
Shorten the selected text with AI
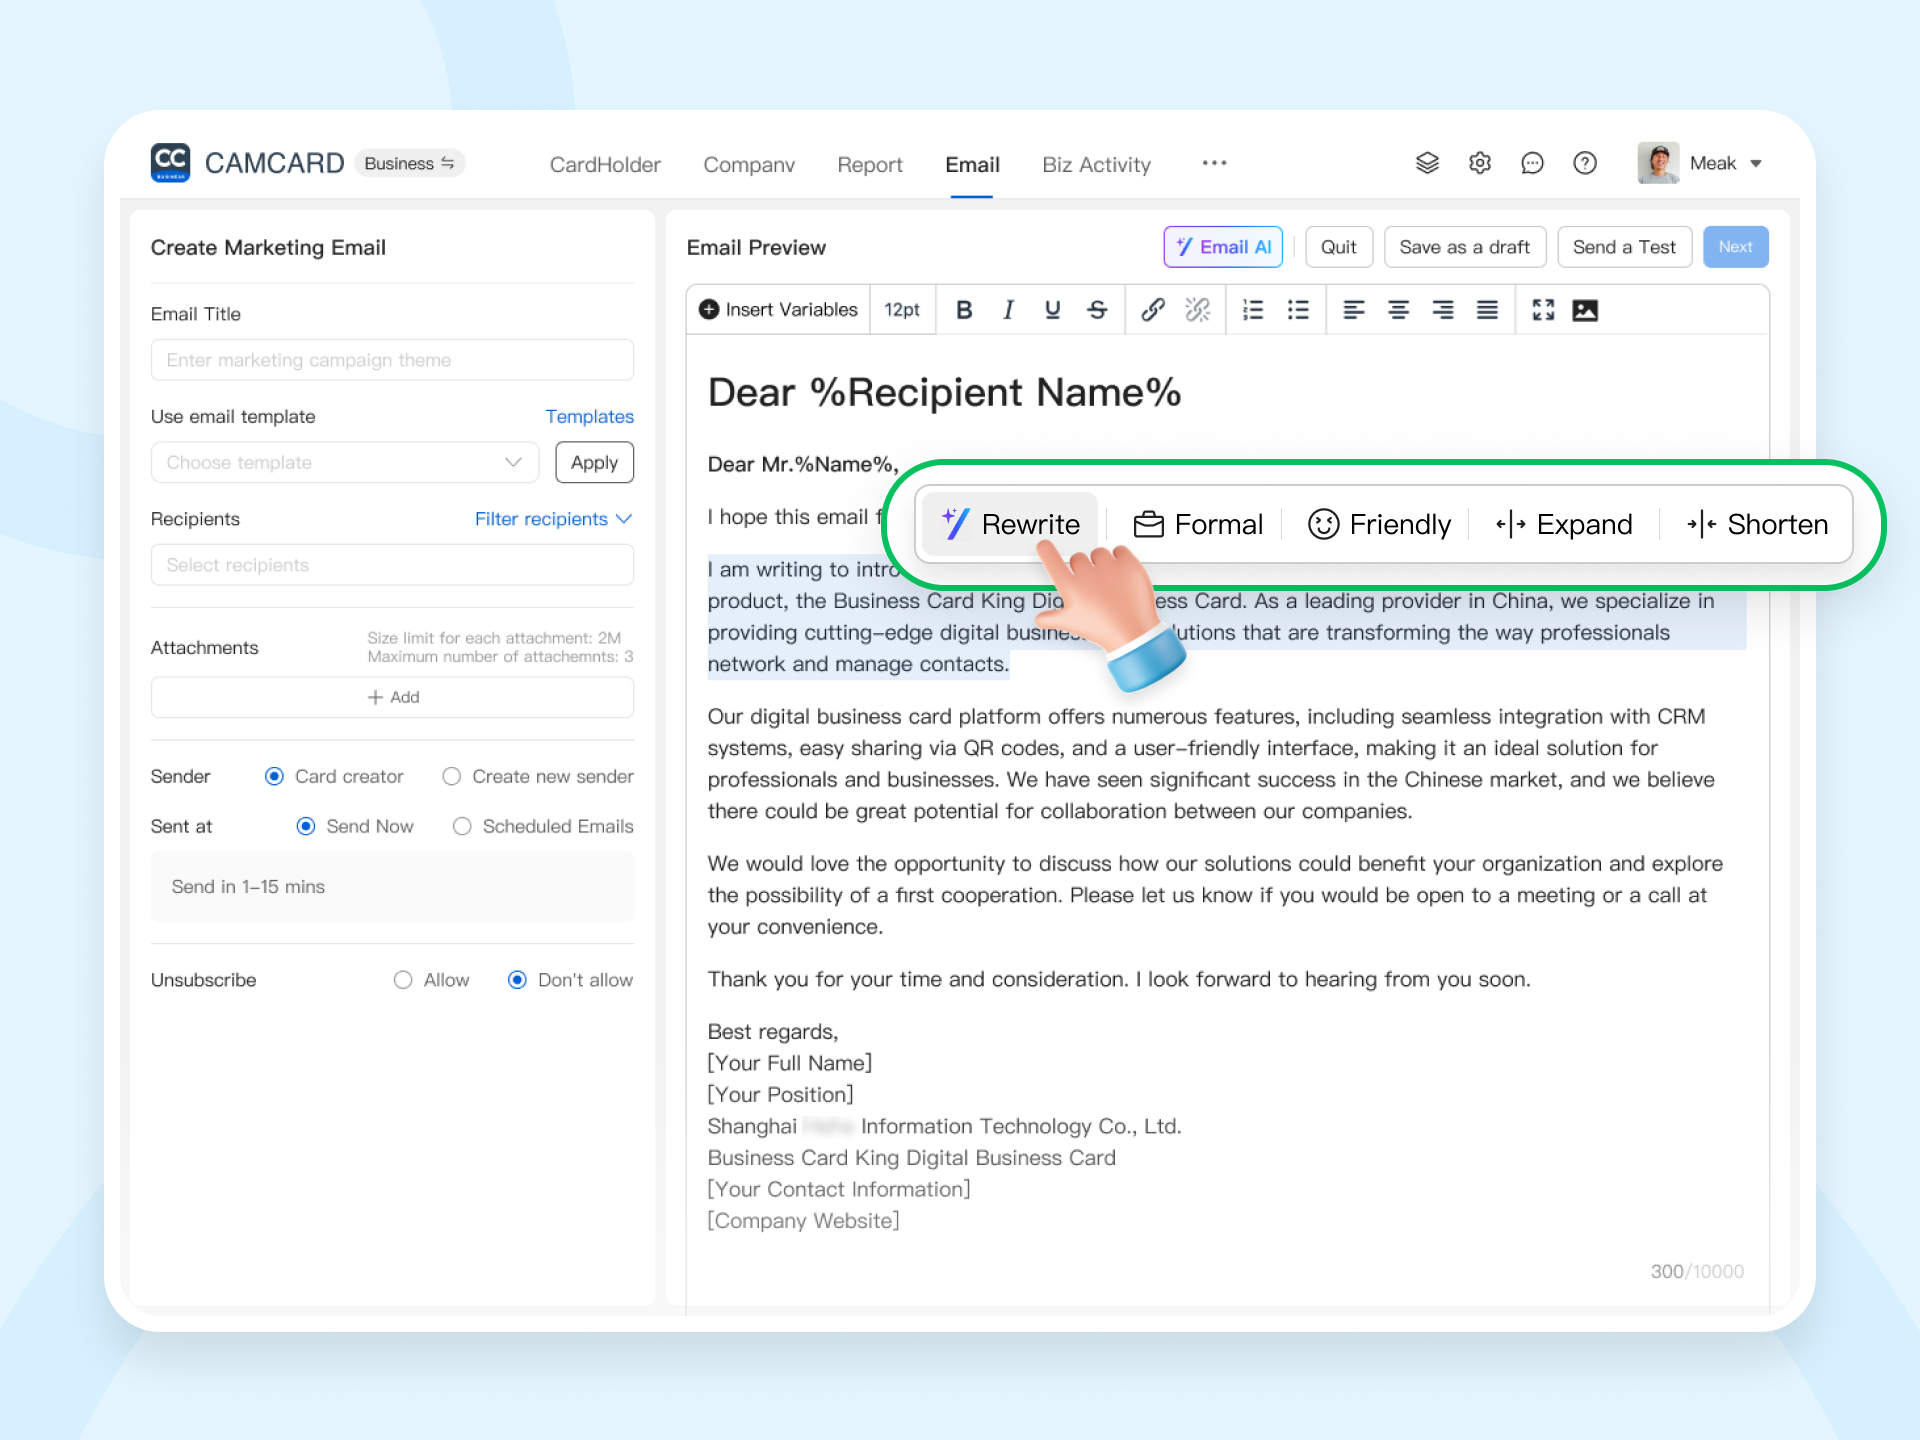pos(1757,524)
